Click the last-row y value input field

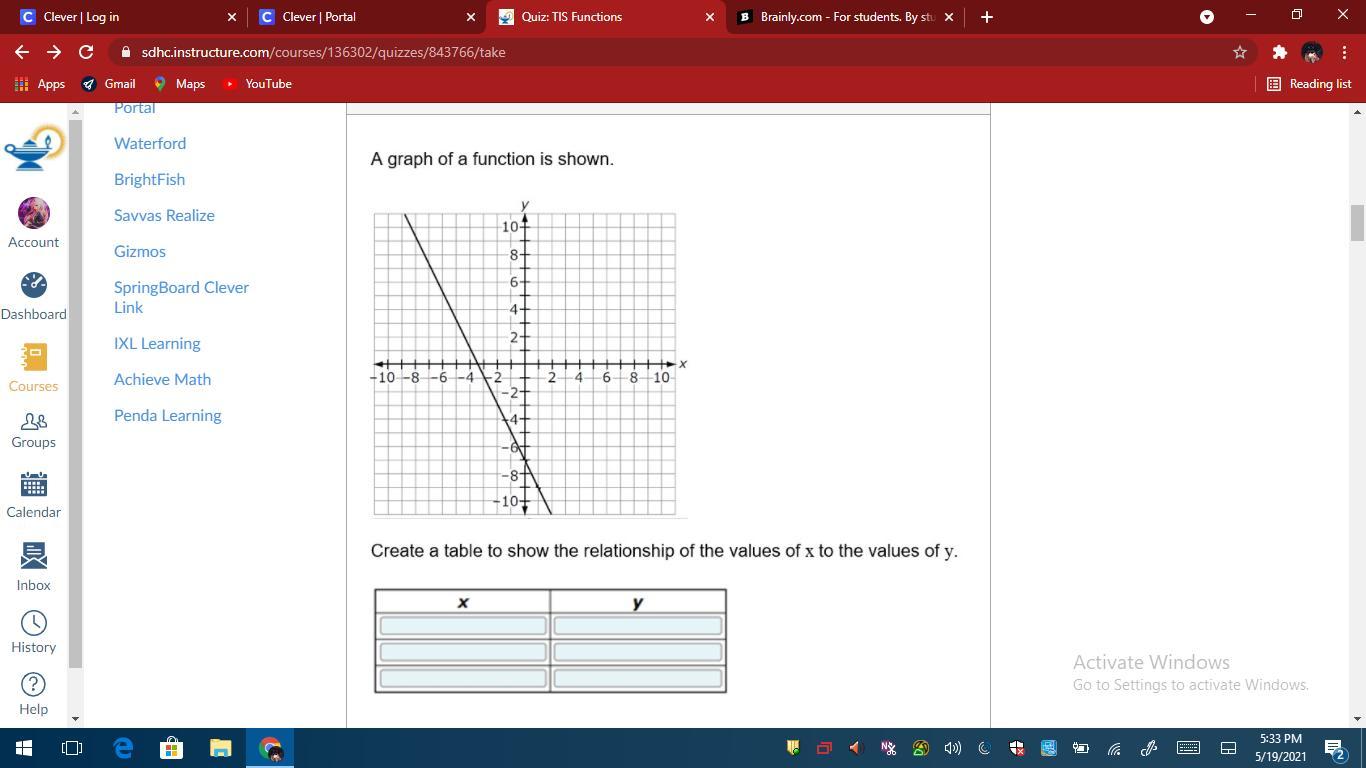coord(638,678)
